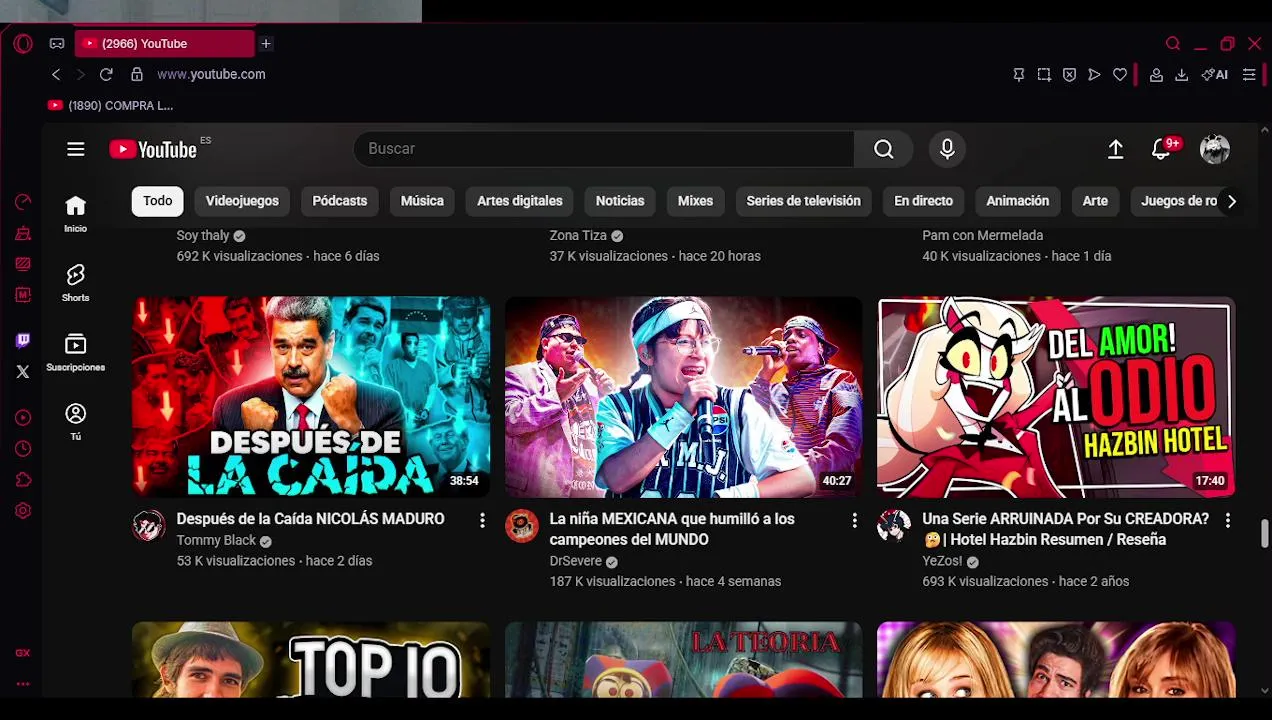
Task: Open DrSevere channel link
Action: tap(576, 562)
